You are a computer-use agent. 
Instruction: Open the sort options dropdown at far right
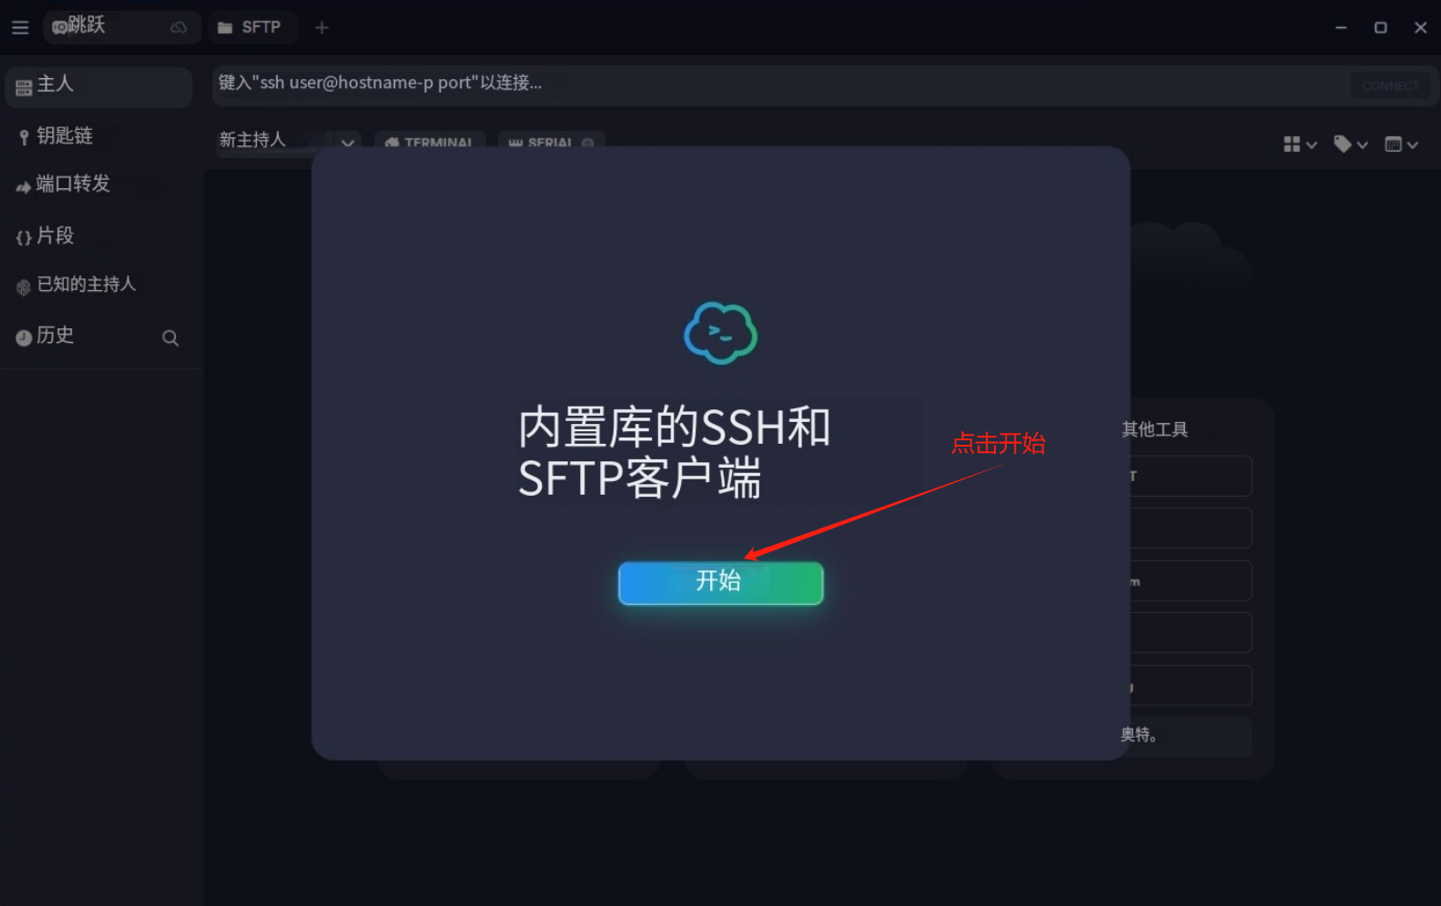pos(1401,145)
